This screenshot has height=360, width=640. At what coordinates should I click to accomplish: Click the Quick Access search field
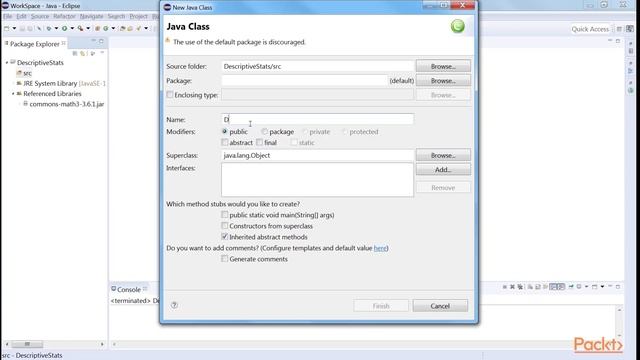tap(590, 29)
